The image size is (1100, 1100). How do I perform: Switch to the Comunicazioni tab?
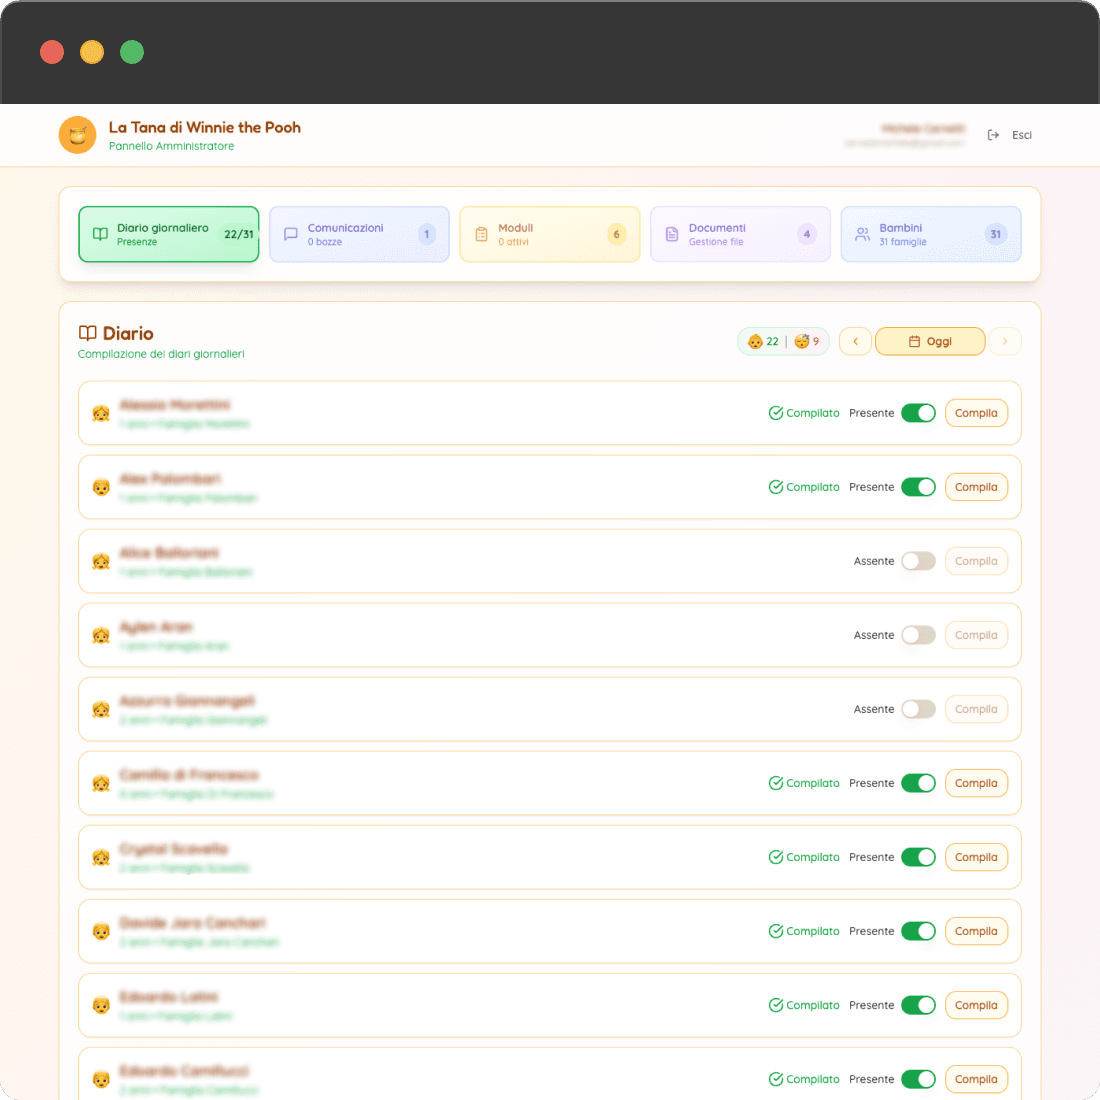359,234
